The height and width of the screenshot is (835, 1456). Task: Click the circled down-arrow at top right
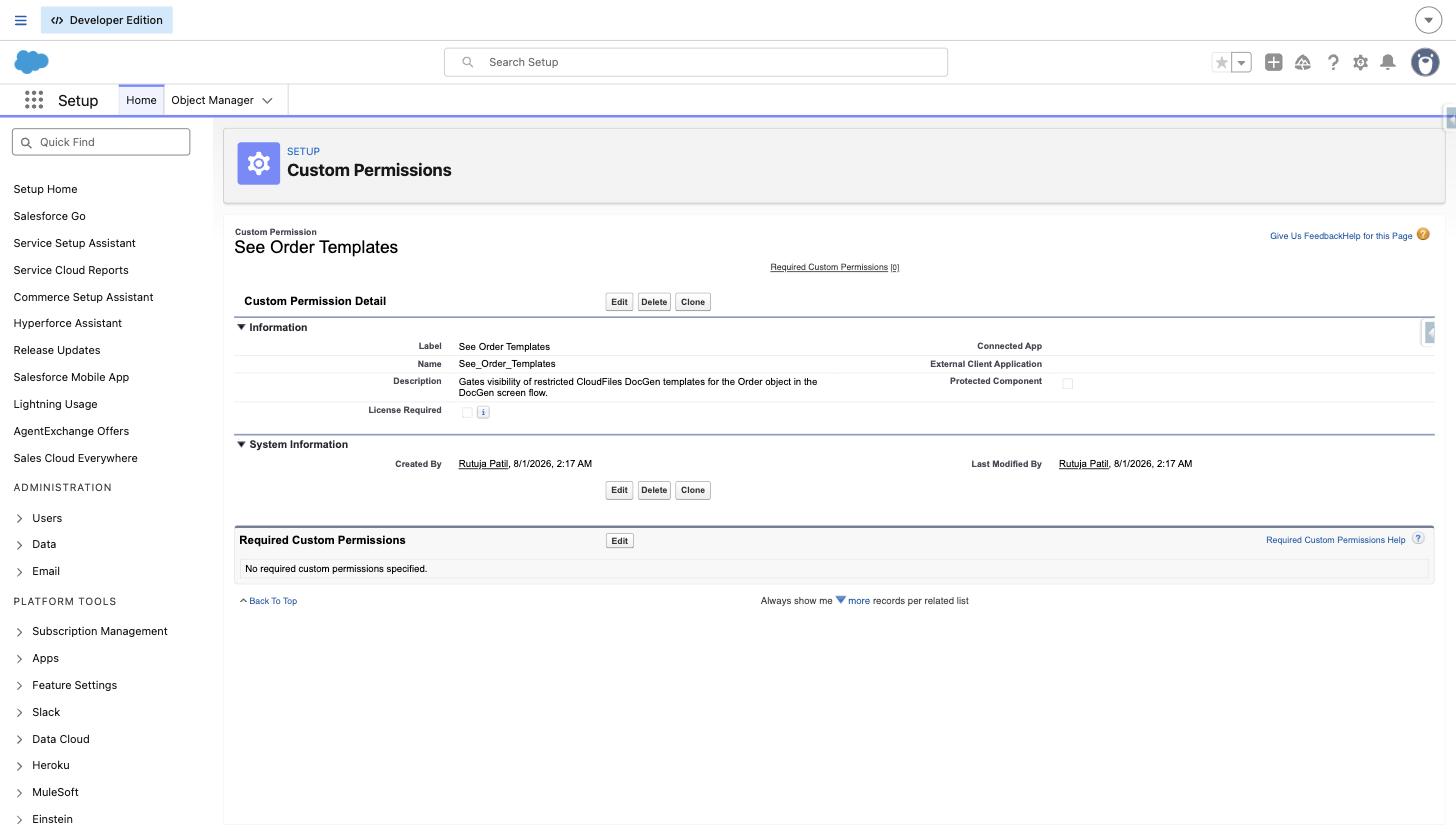(1428, 20)
